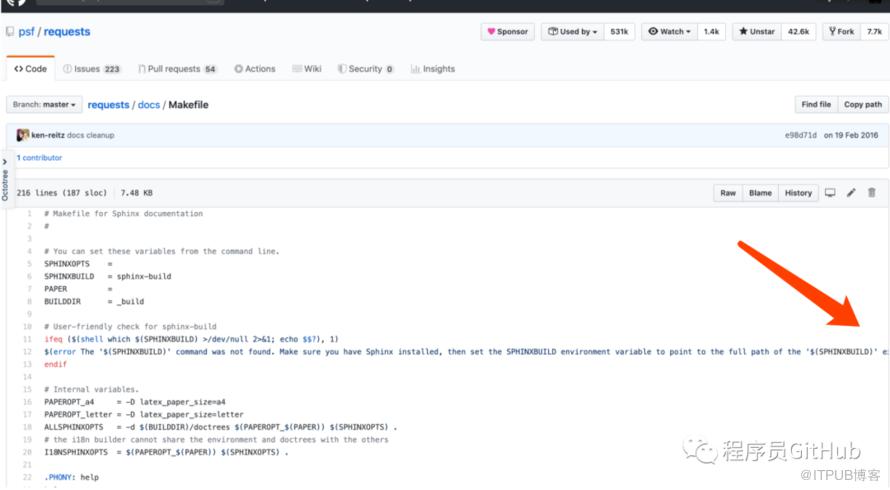Open the docs cleanup commit message
This screenshot has width=890, height=490.
(x=91, y=135)
